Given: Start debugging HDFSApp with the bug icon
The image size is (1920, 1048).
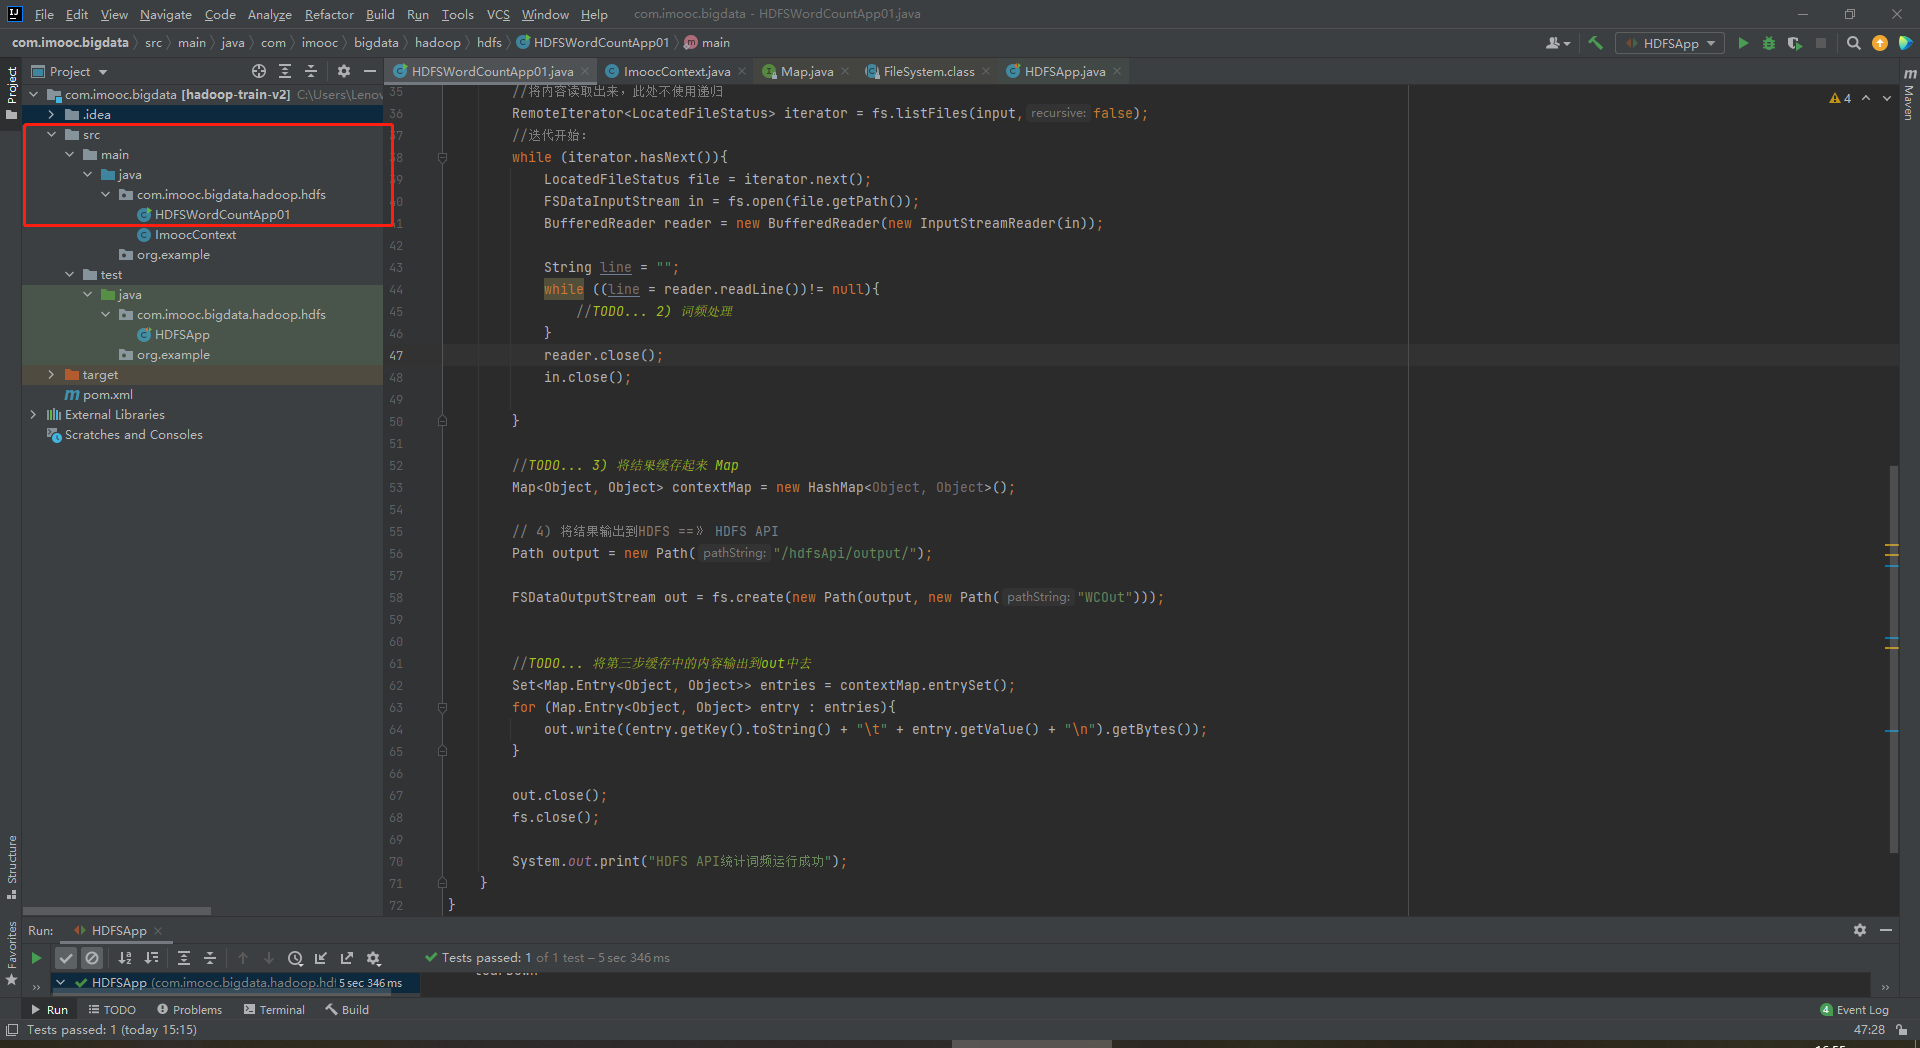Looking at the screenshot, I should 1768,43.
